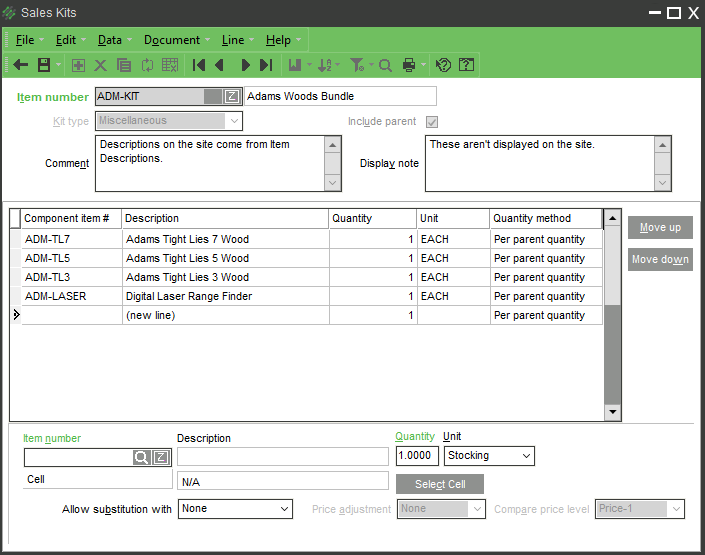Click the Copy record toolbar icon
Screen dimensions: 705x555
pyautogui.click(x=124, y=65)
